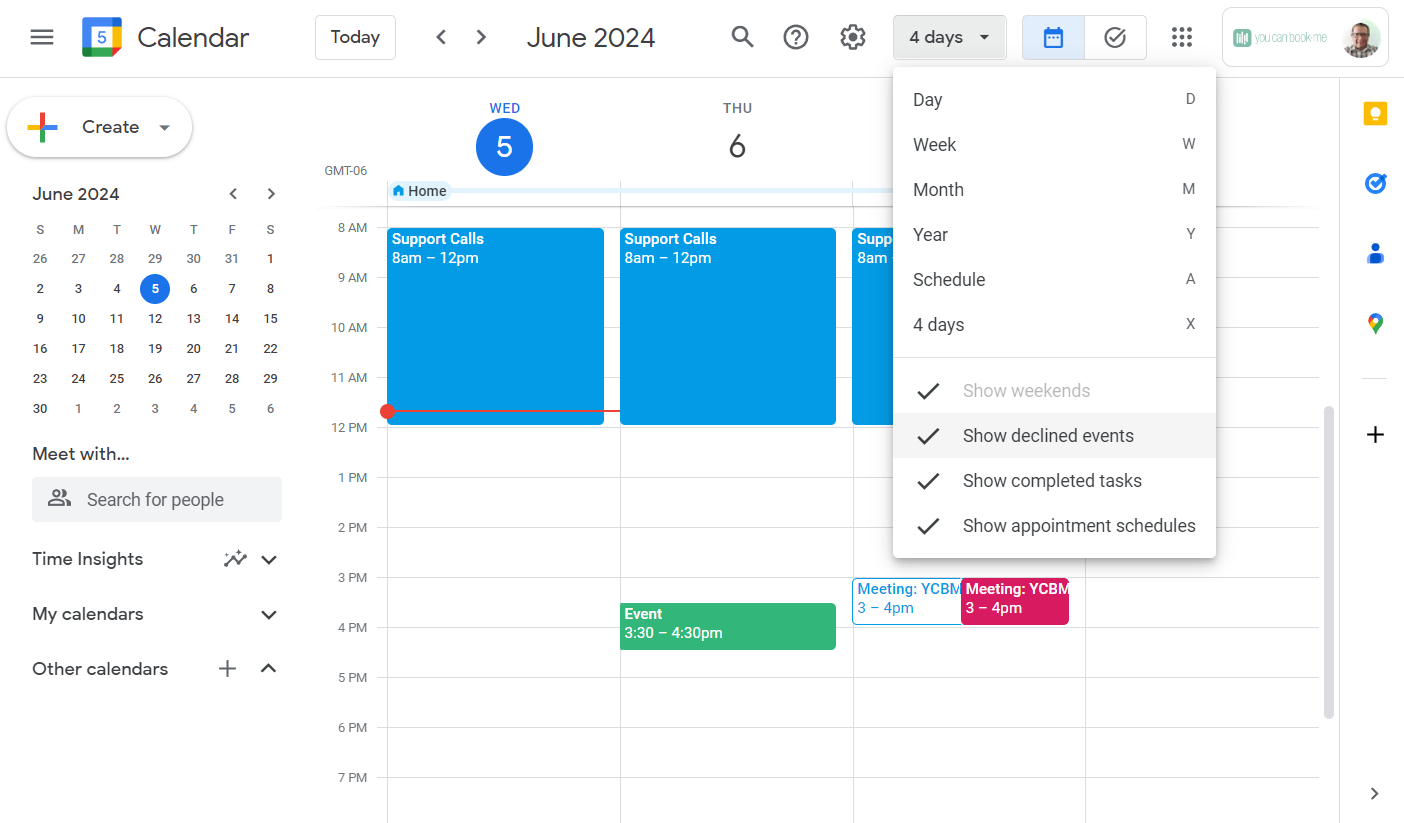1404x823 pixels.
Task: Open the green Event on Thursday
Action: [727, 626]
